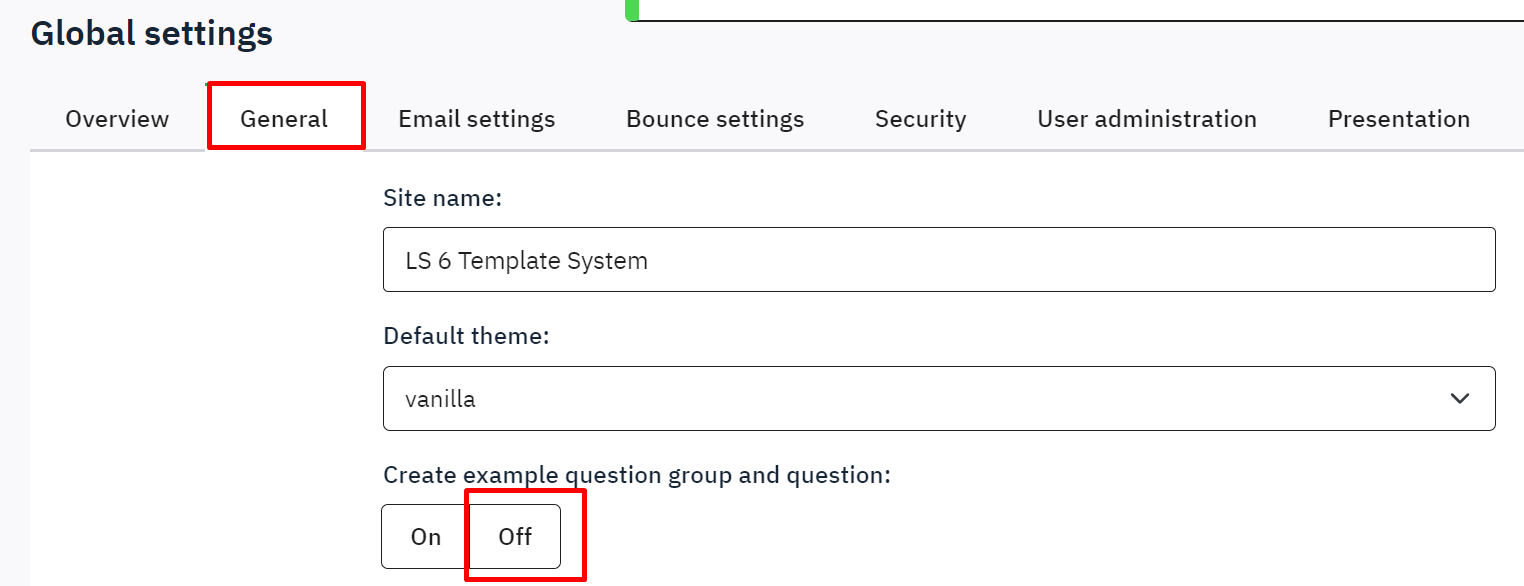Set example question group to Off
The height and width of the screenshot is (586, 1524).
pyautogui.click(x=515, y=537)
